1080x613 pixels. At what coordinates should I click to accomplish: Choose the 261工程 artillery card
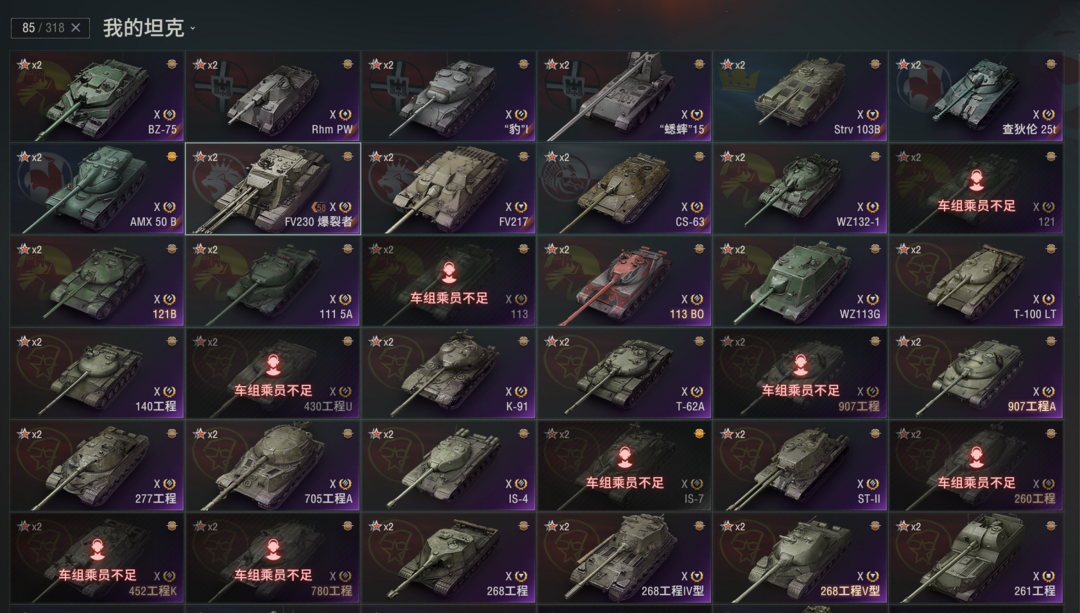tap(976, 558)
